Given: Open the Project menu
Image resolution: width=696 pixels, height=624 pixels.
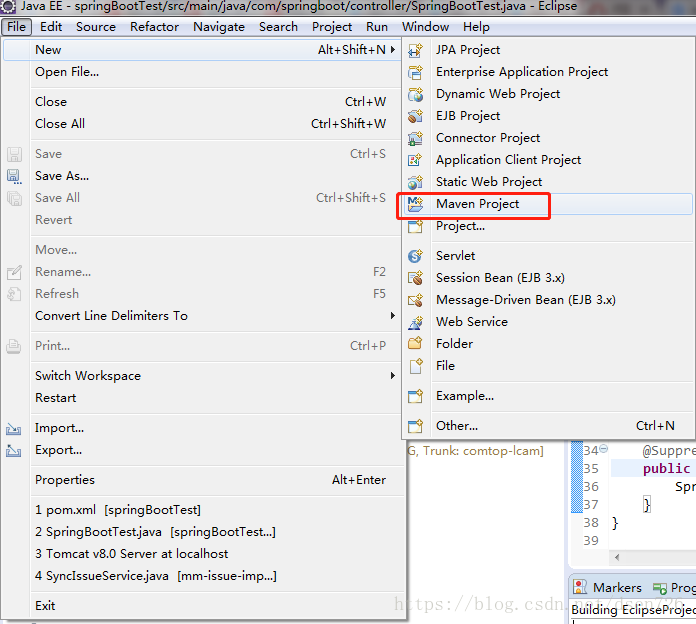Looking at the screenshot, I should [332, 27].
